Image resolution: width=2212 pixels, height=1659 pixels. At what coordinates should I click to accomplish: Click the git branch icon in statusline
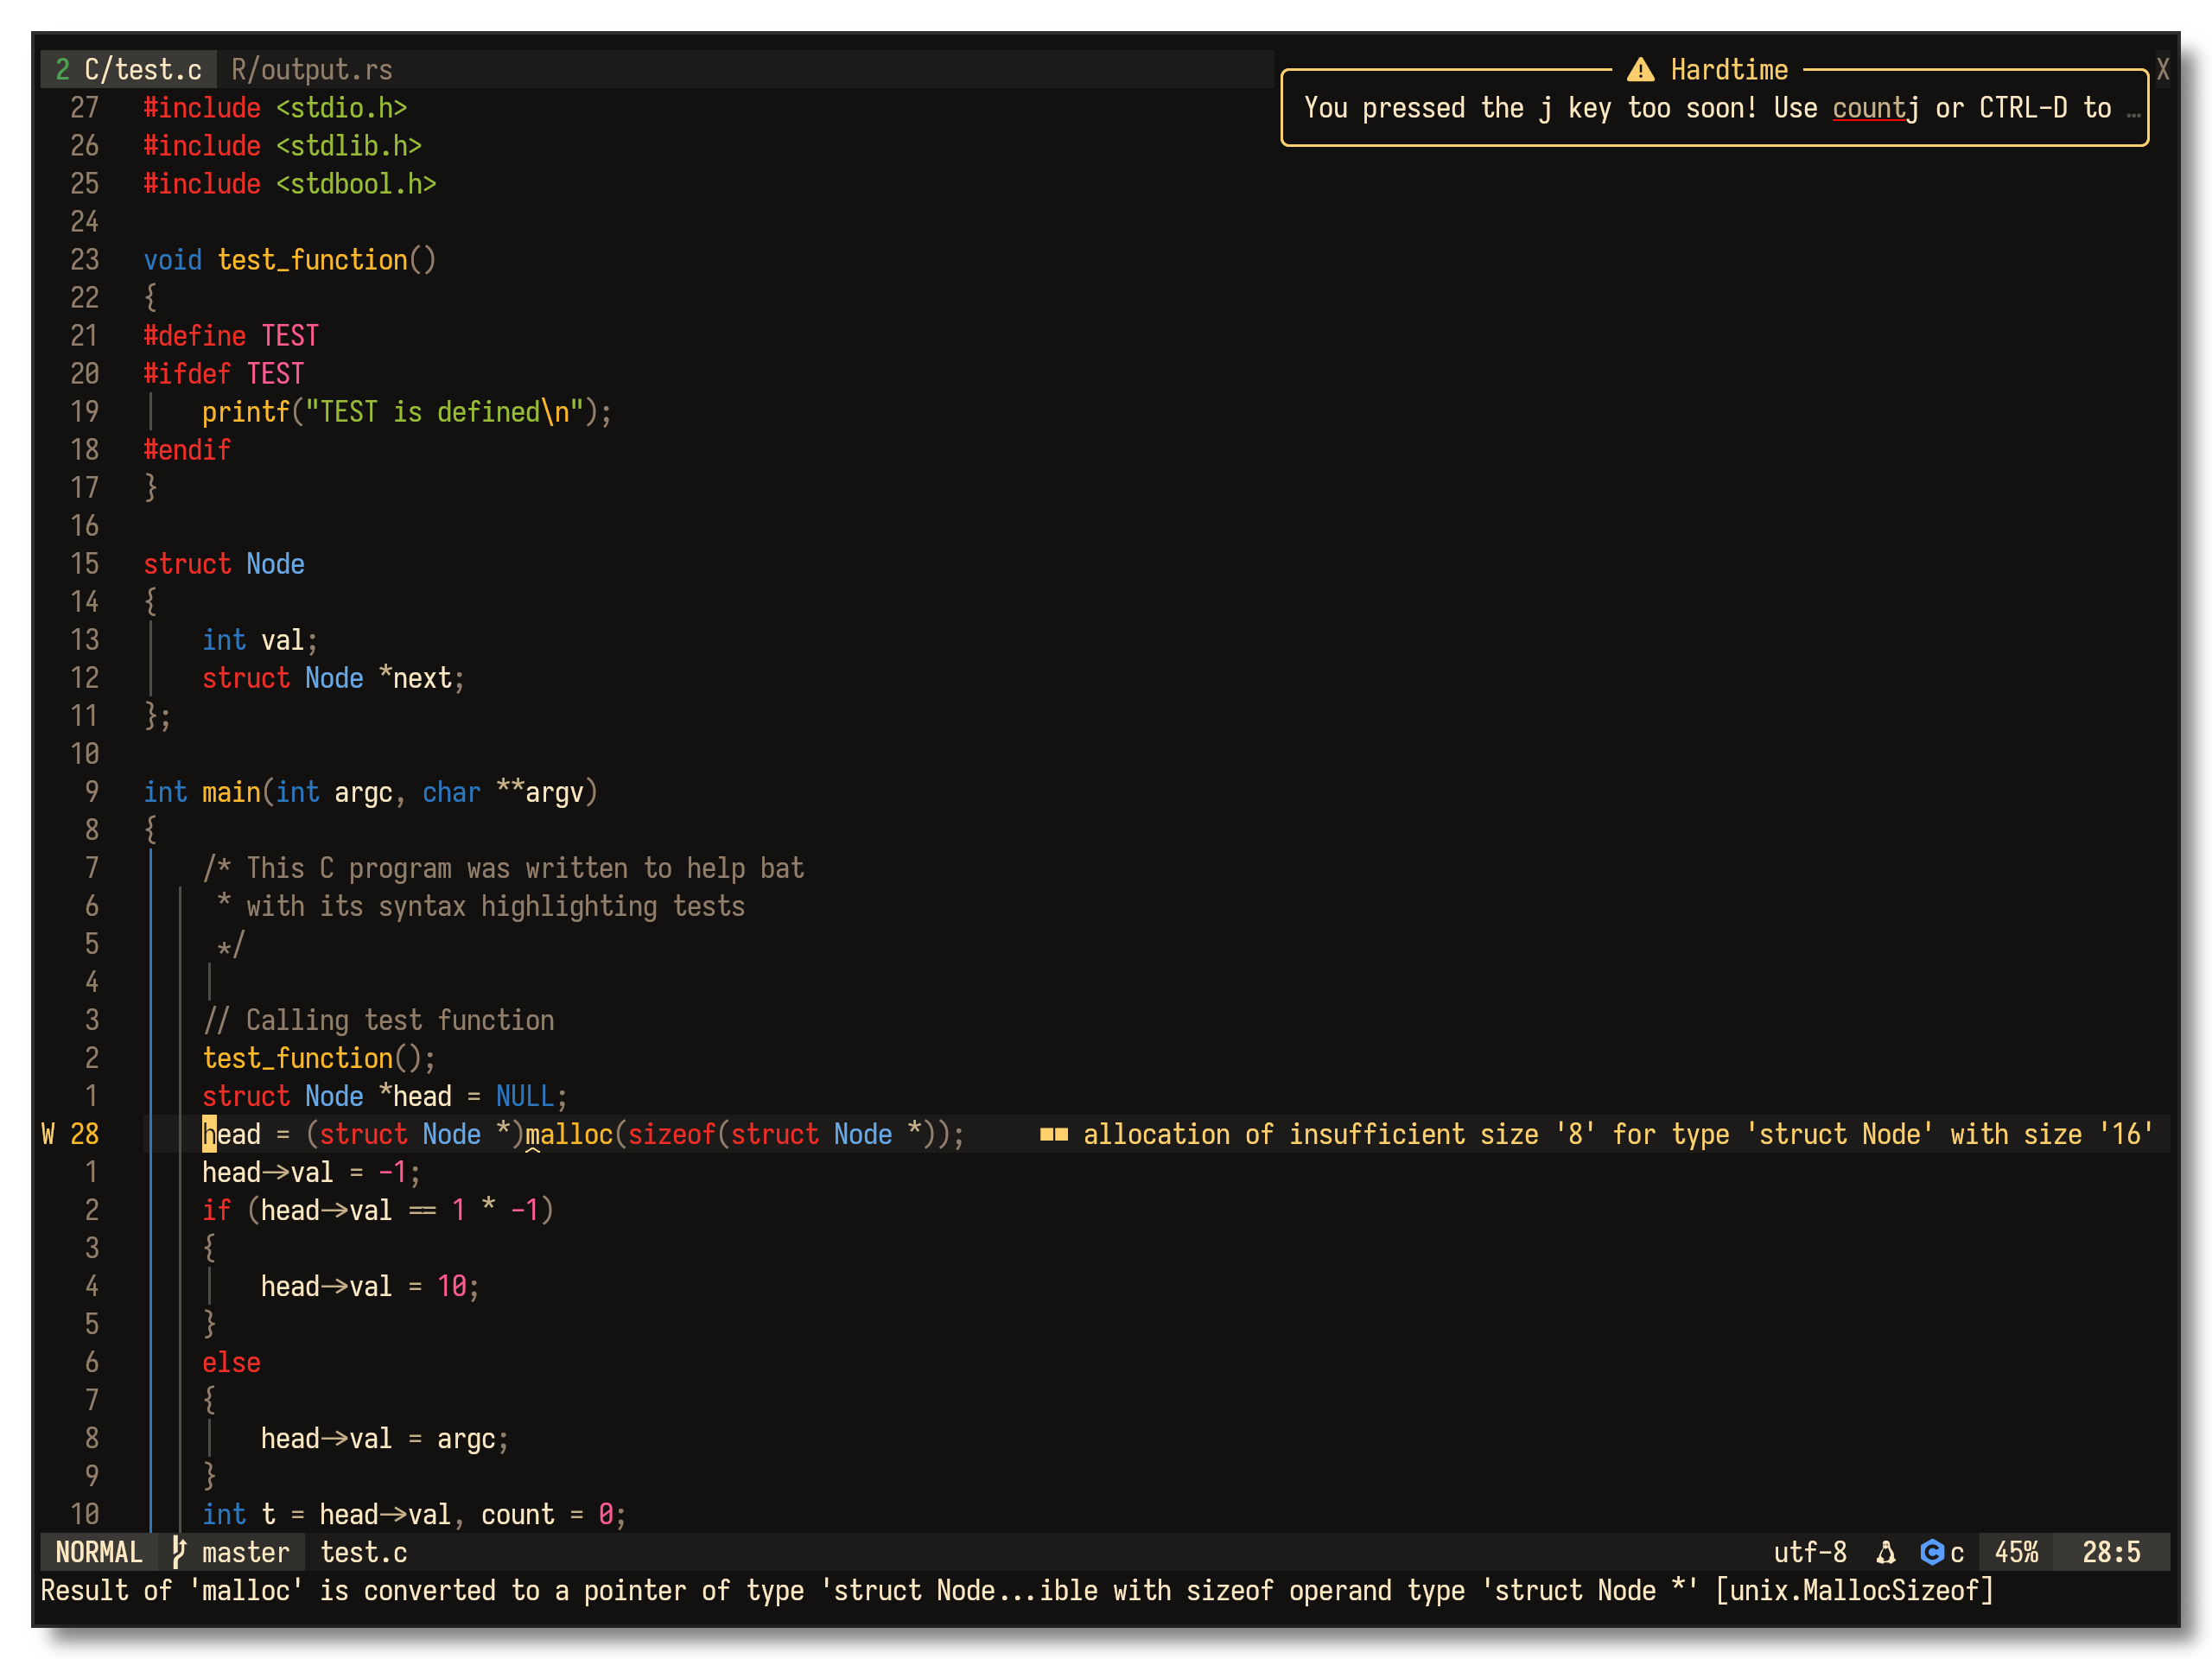[179, 1552]
